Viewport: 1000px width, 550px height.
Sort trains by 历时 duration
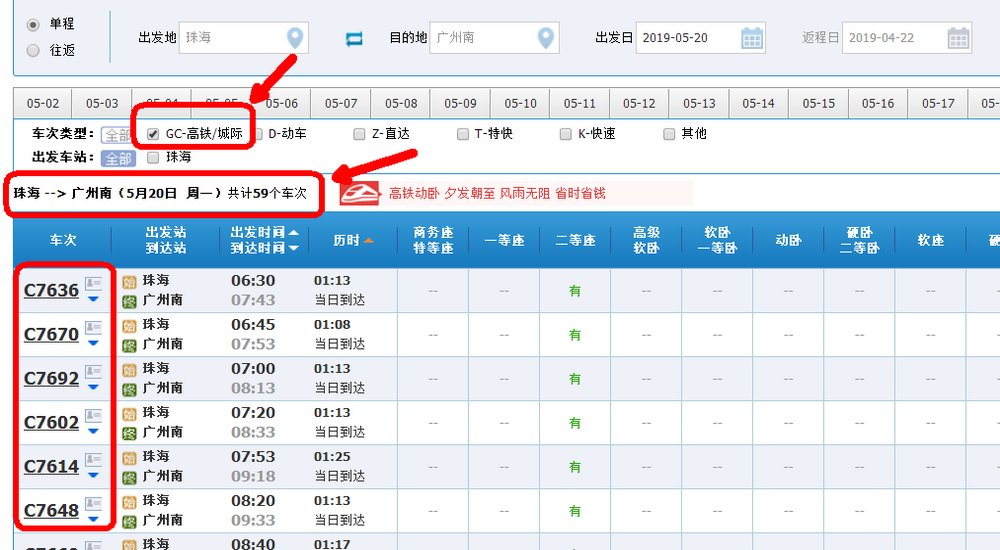353,241
